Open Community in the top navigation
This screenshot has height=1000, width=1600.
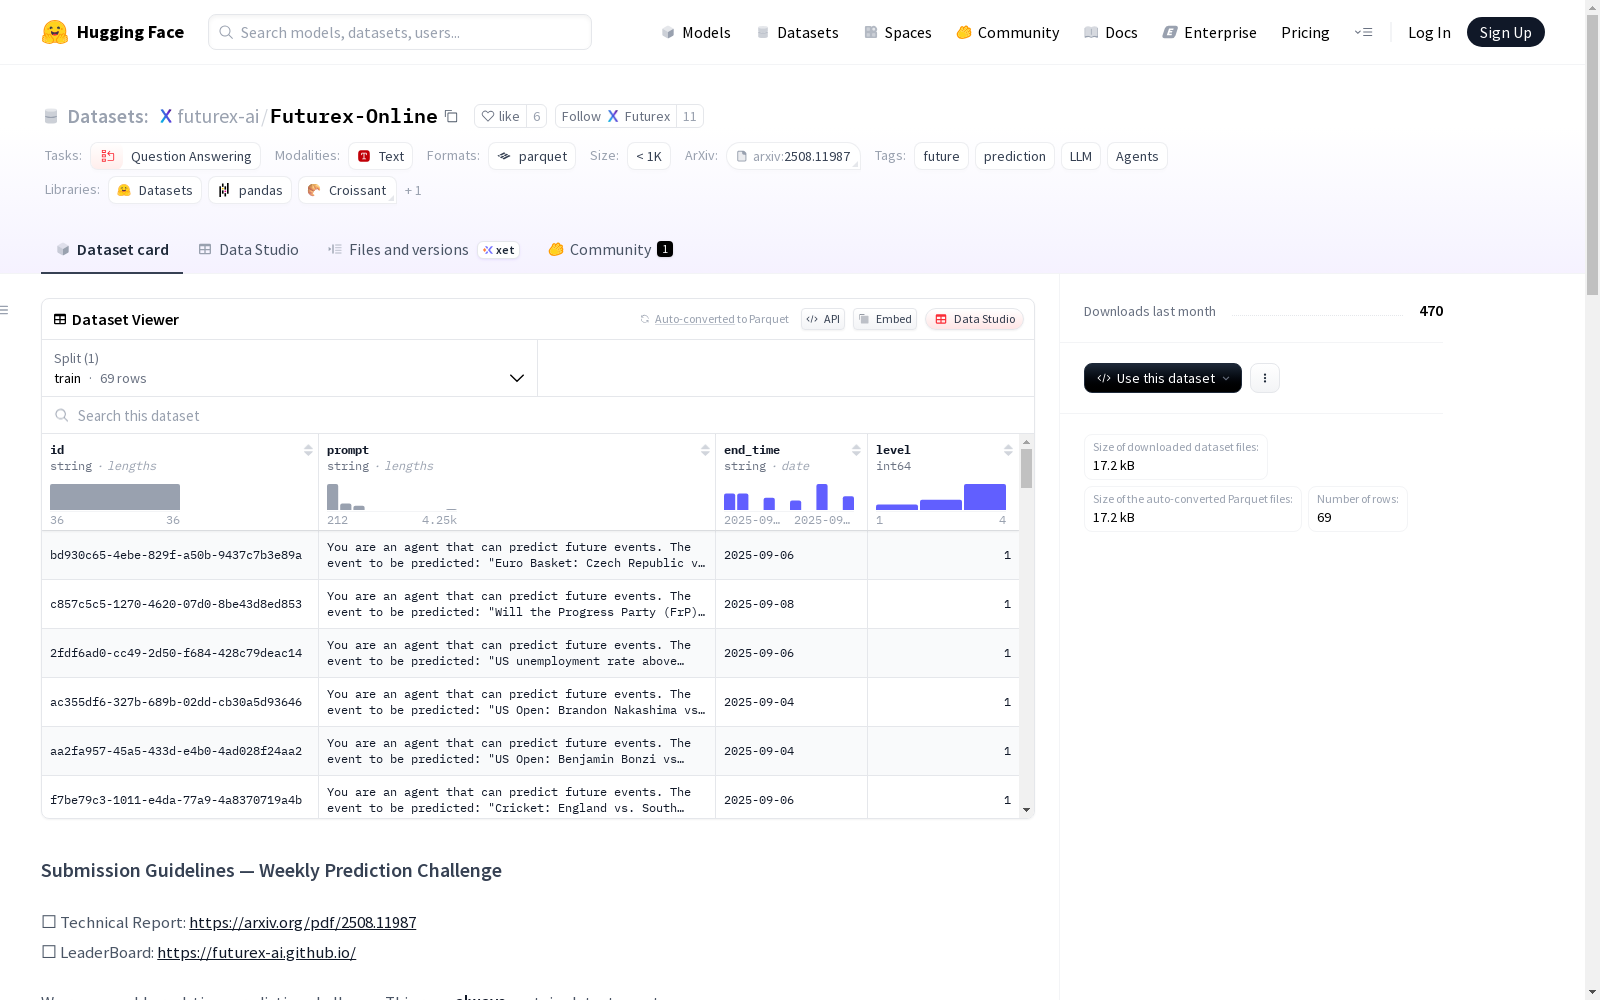(x=1008, y=32)
